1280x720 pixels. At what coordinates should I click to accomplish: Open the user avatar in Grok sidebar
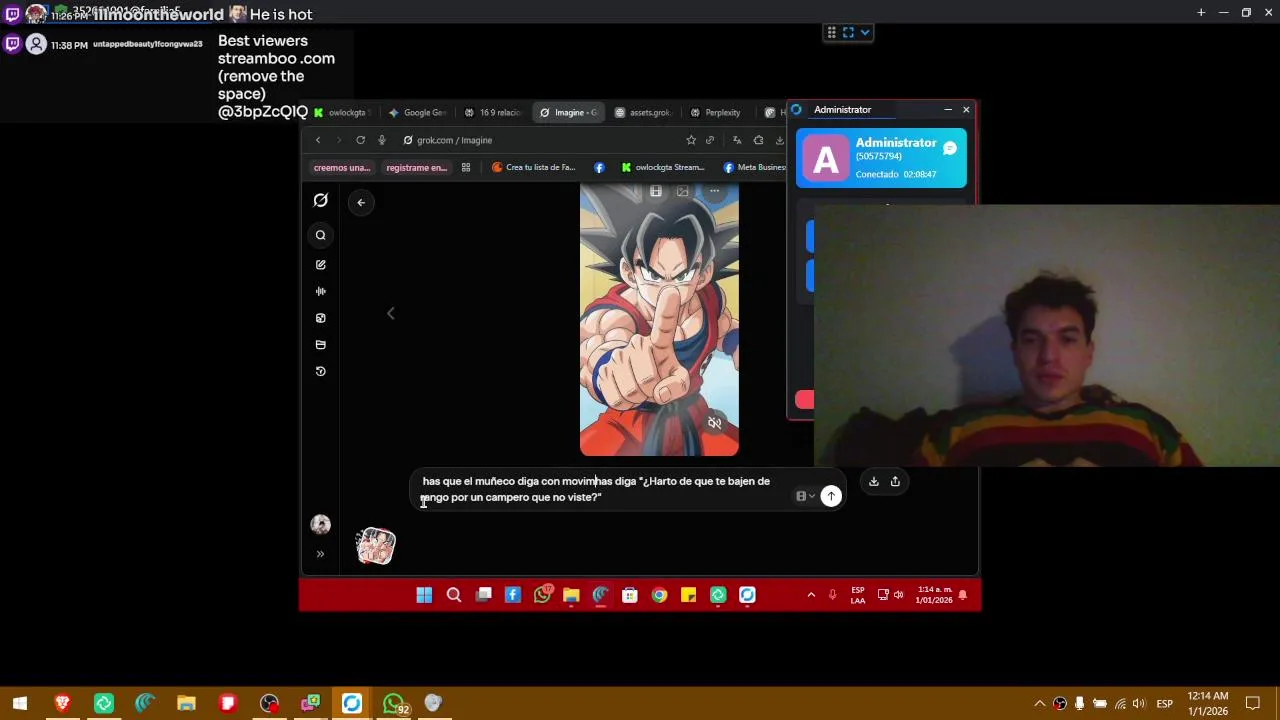pyautogui.click(x=320, y=524)
